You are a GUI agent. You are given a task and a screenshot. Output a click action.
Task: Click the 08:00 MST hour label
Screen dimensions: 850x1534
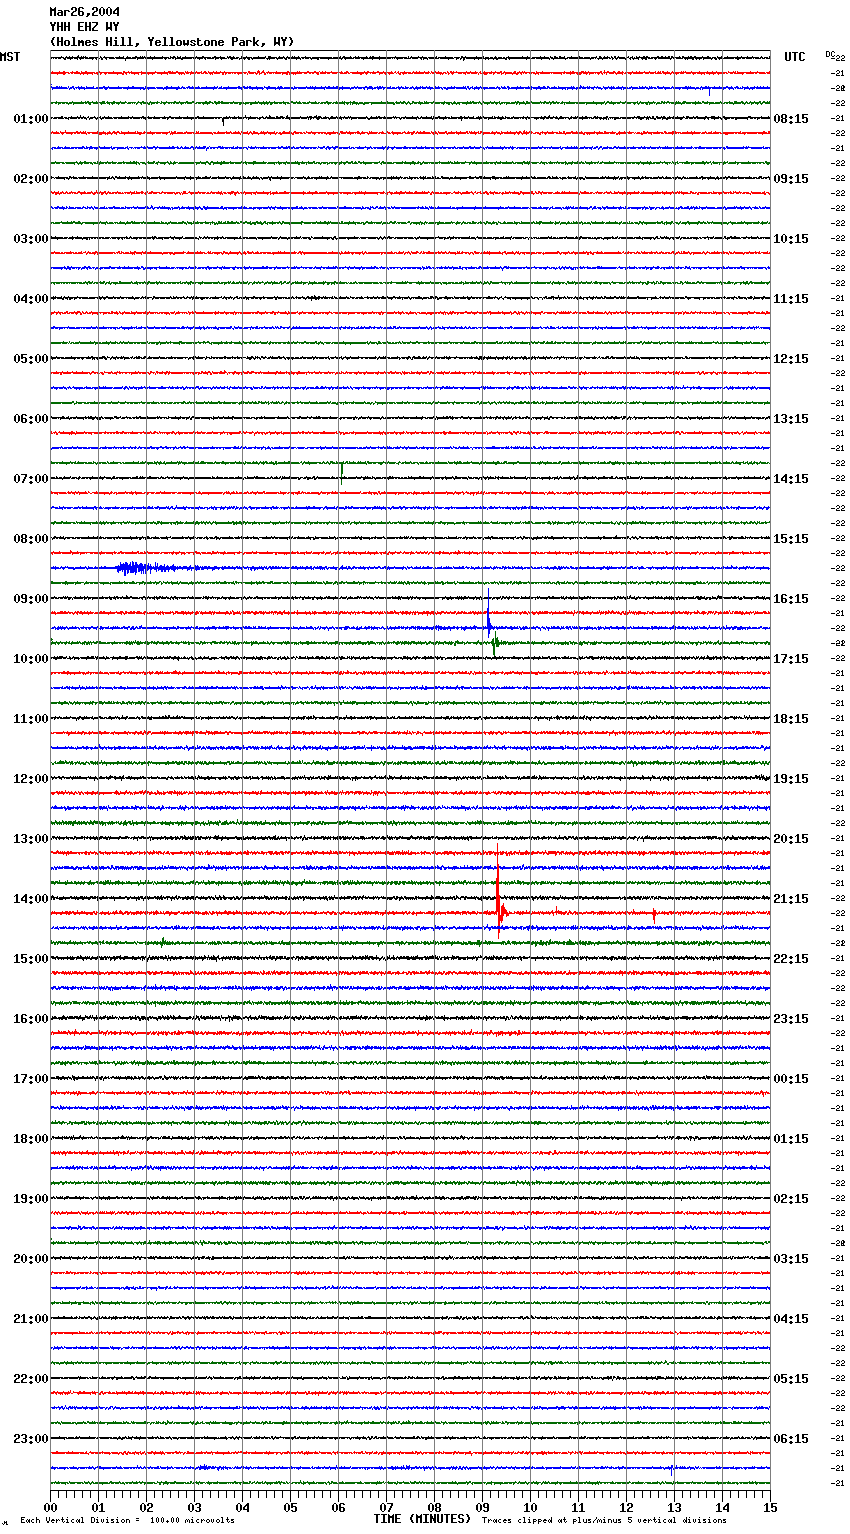point(30,539)
